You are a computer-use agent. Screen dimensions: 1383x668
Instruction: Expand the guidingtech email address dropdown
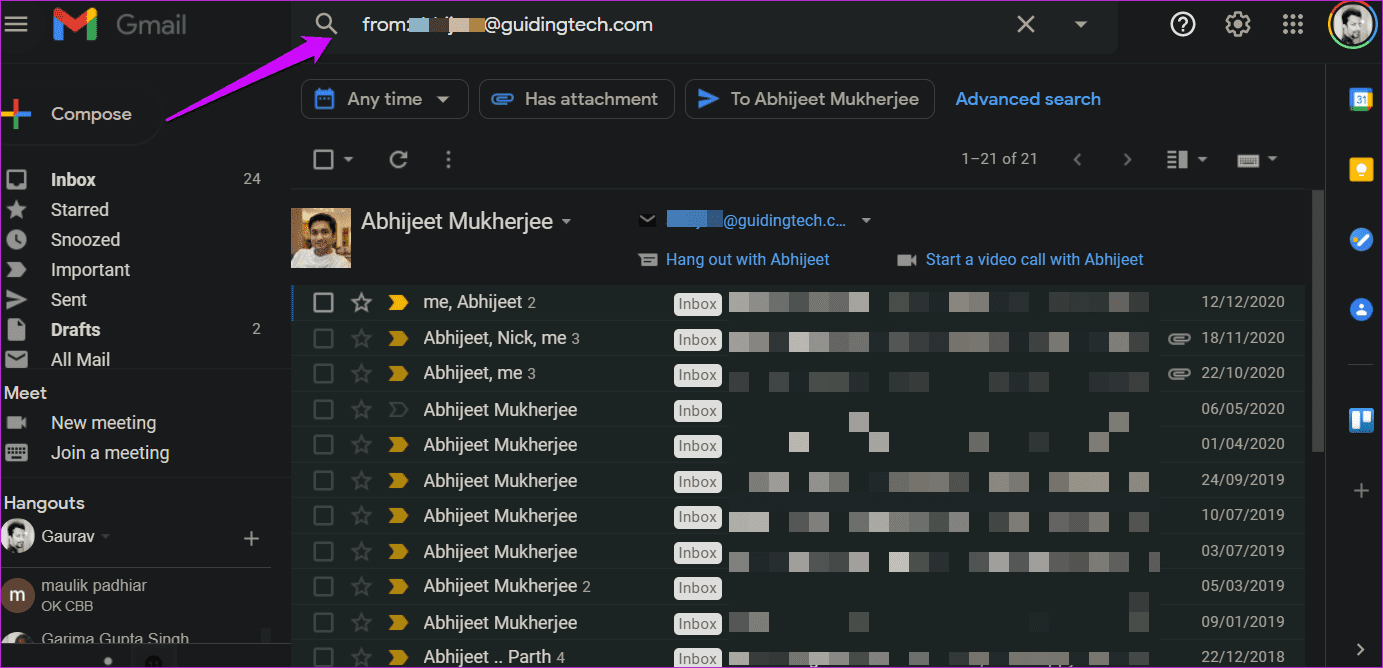pyautogui.click(x=866, y=221)
